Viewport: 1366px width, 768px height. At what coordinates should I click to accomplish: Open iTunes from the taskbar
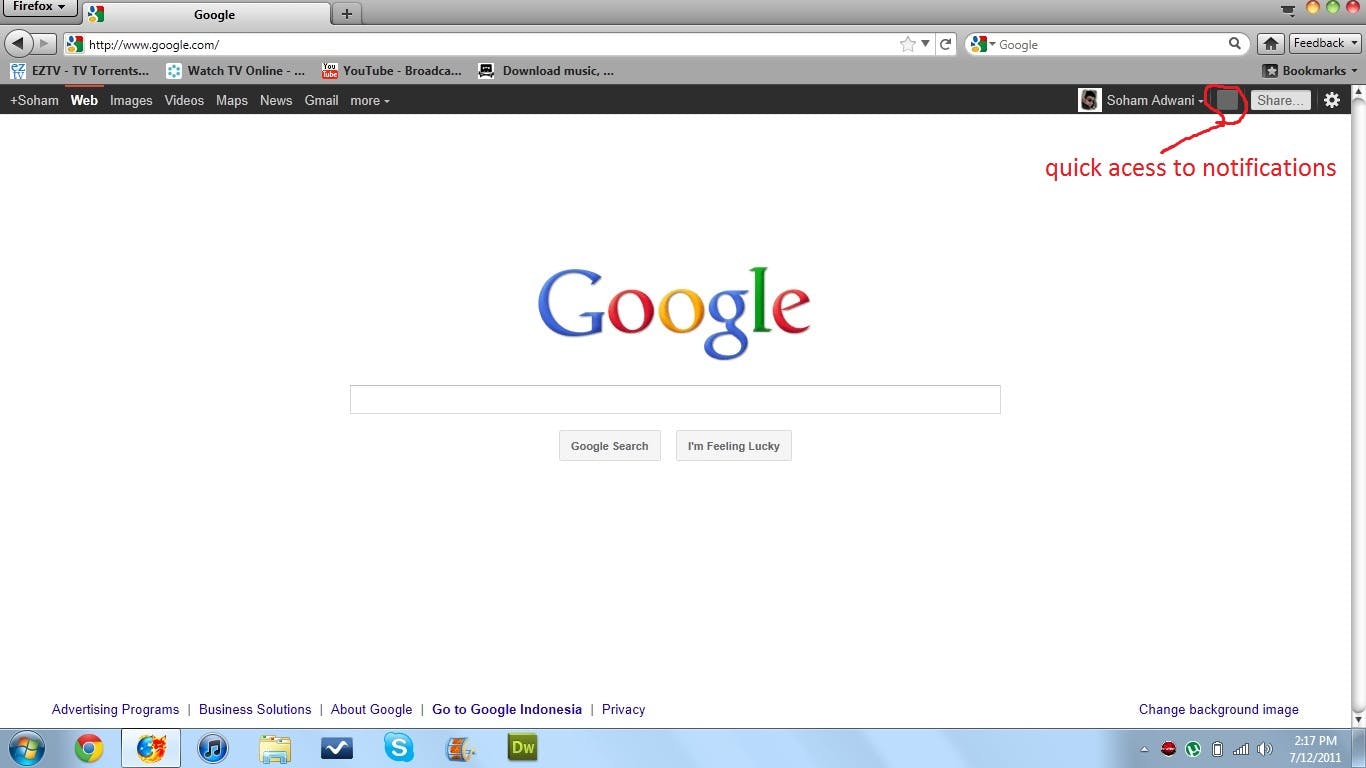click(x=213, y=748)
